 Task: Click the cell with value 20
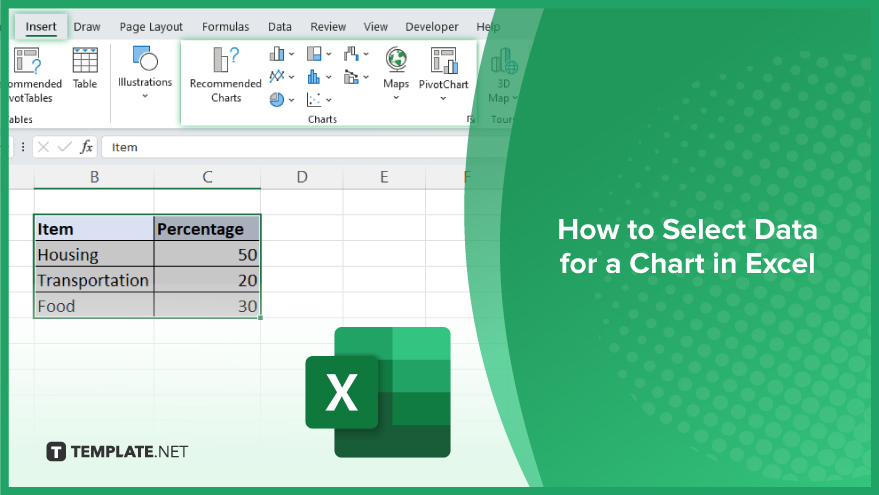click(x=207, y=280)
